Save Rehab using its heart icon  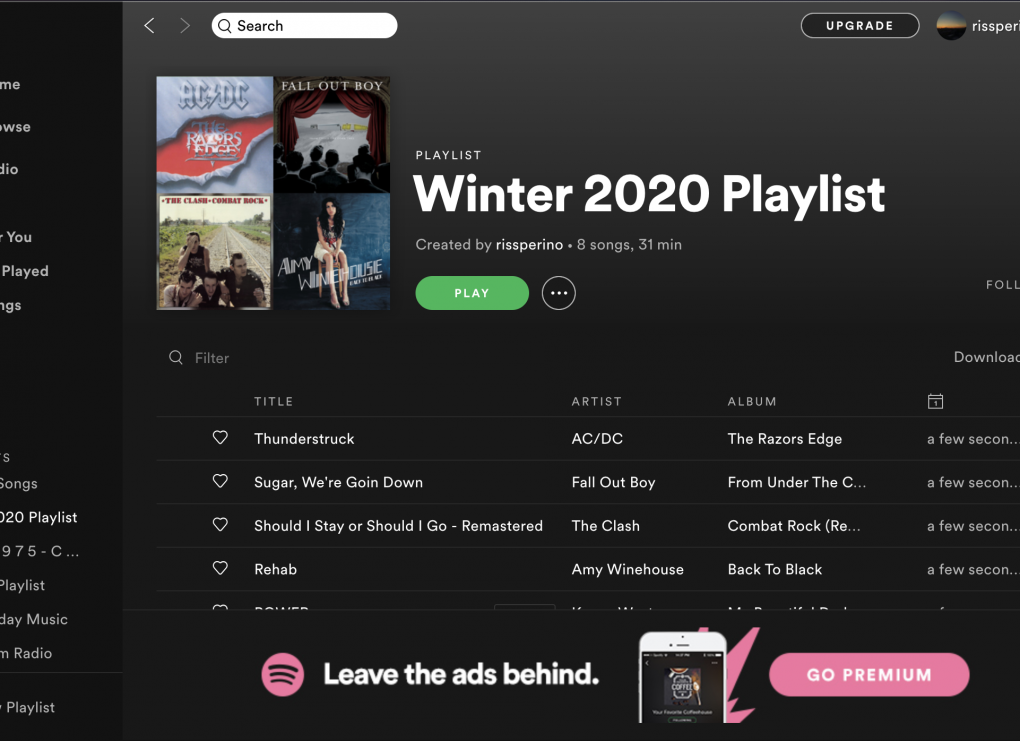pos(221,569)
